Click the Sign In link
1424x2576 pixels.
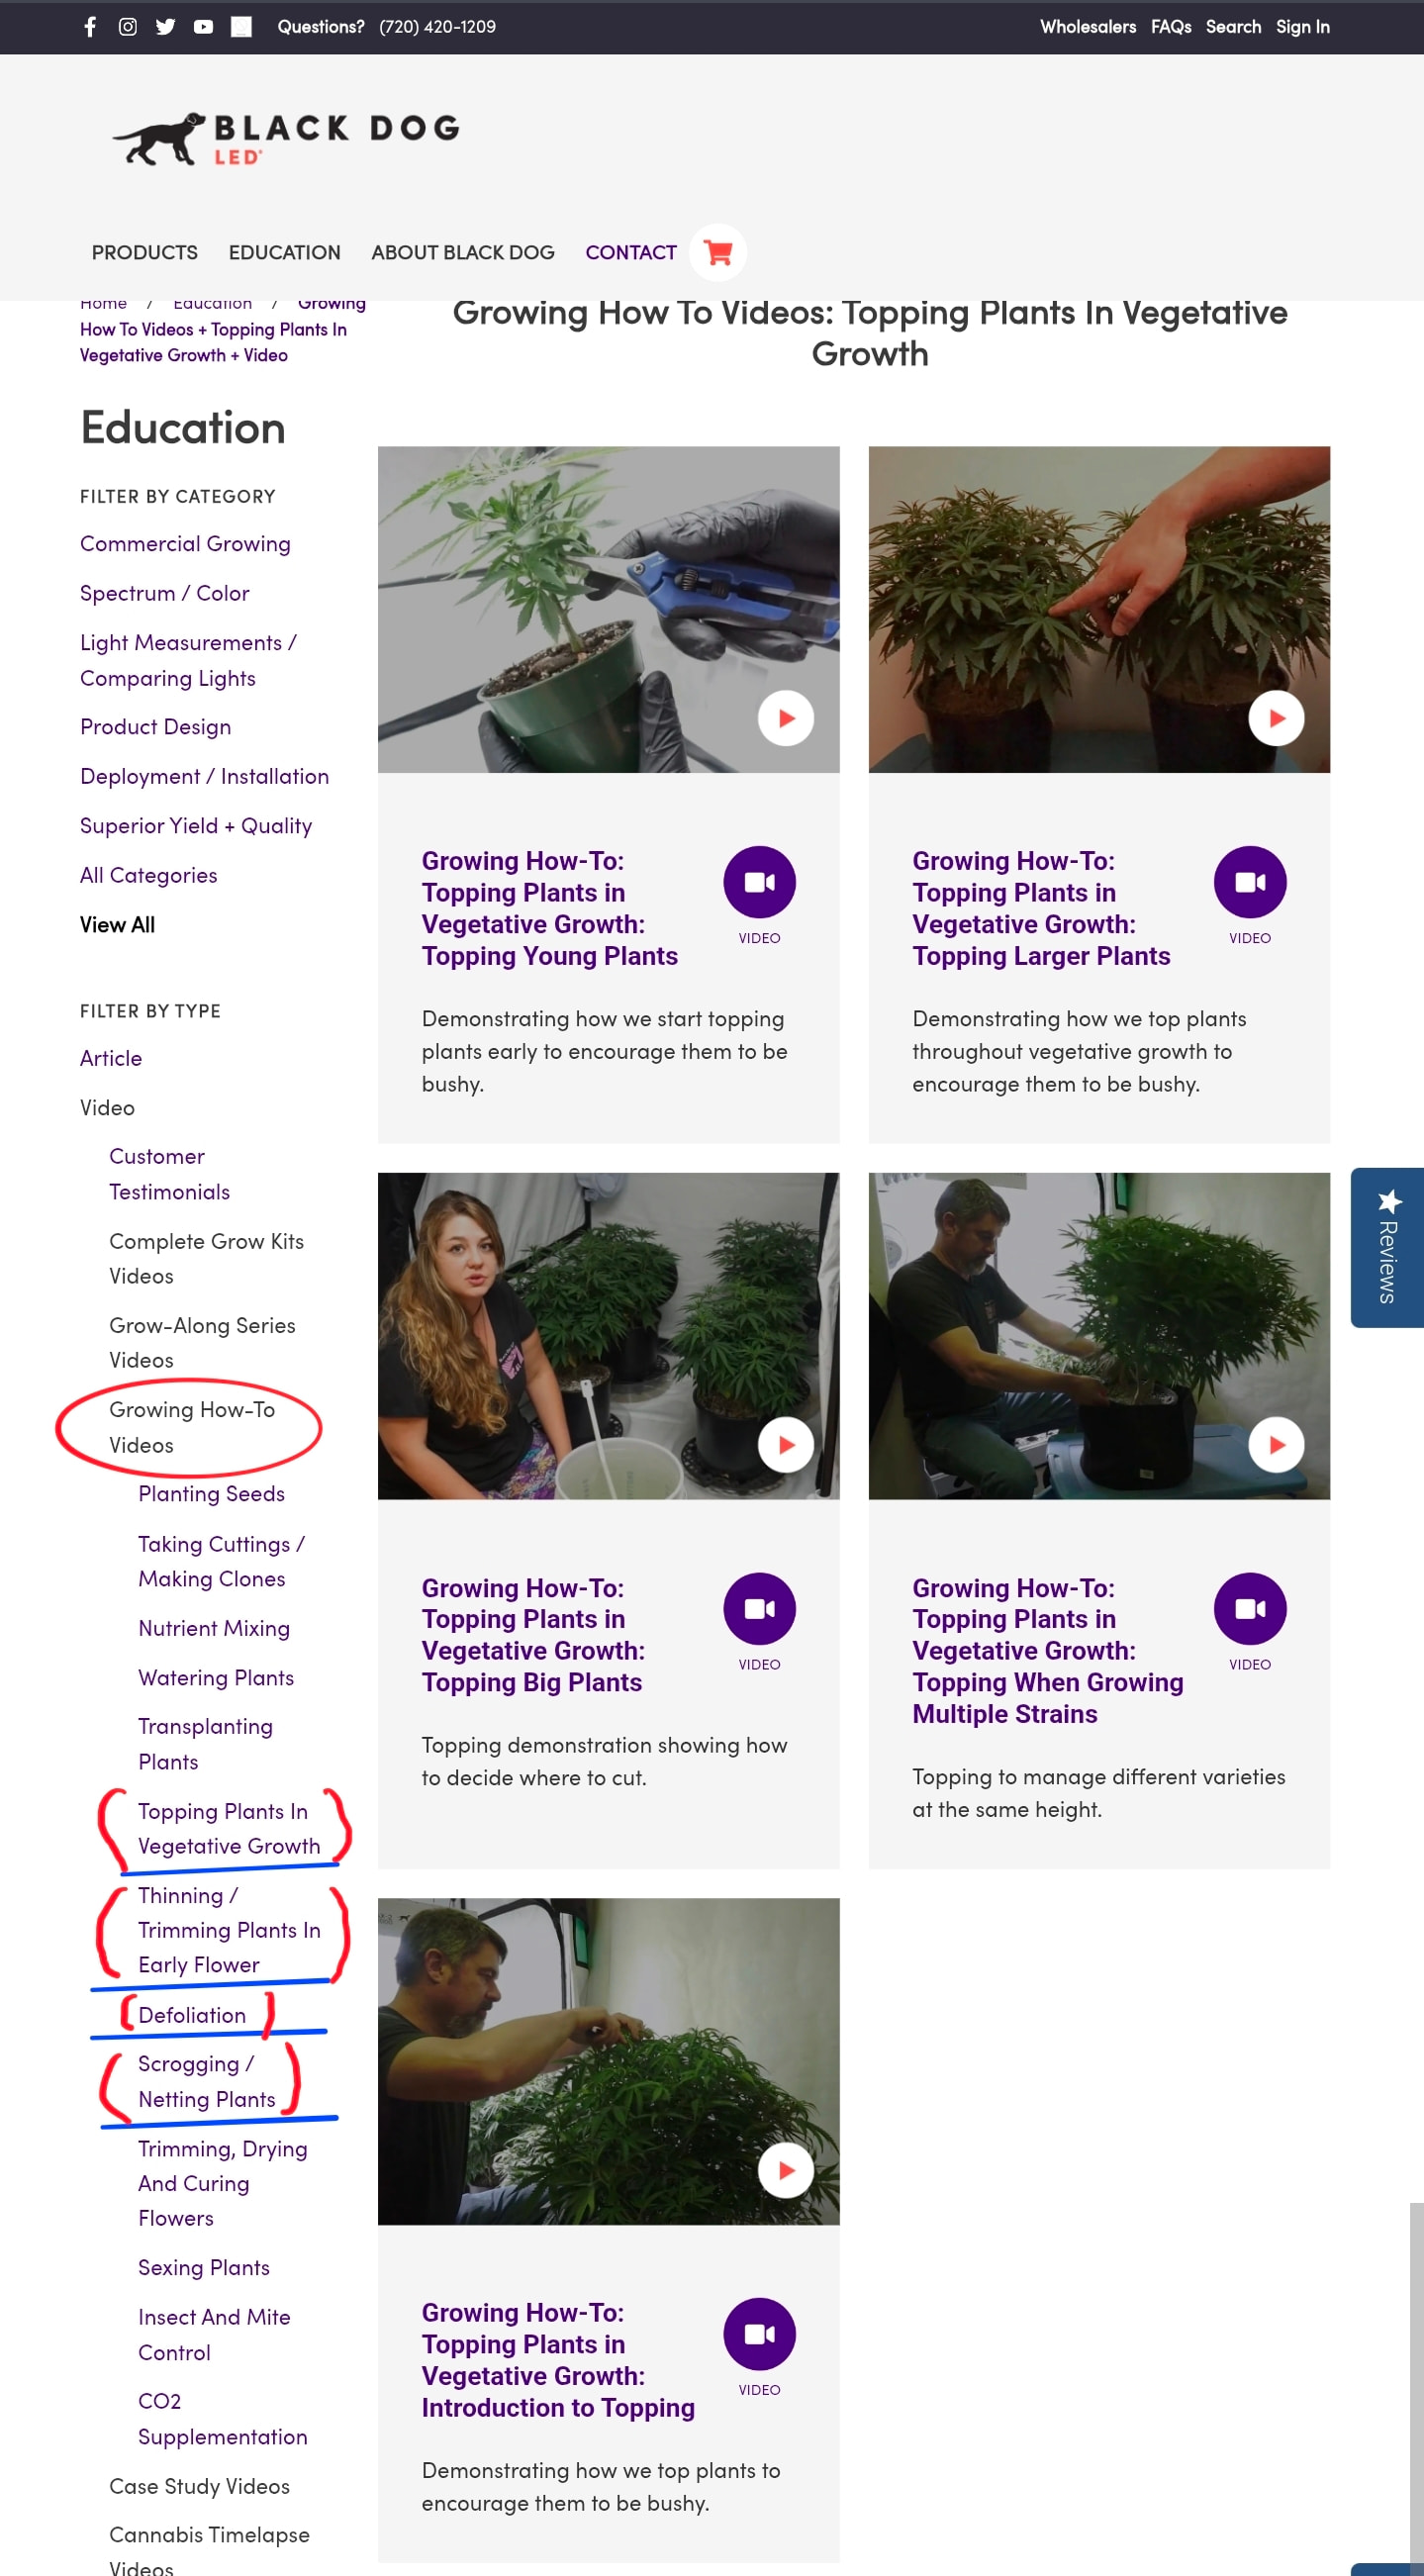click(x=1302, y=27)
